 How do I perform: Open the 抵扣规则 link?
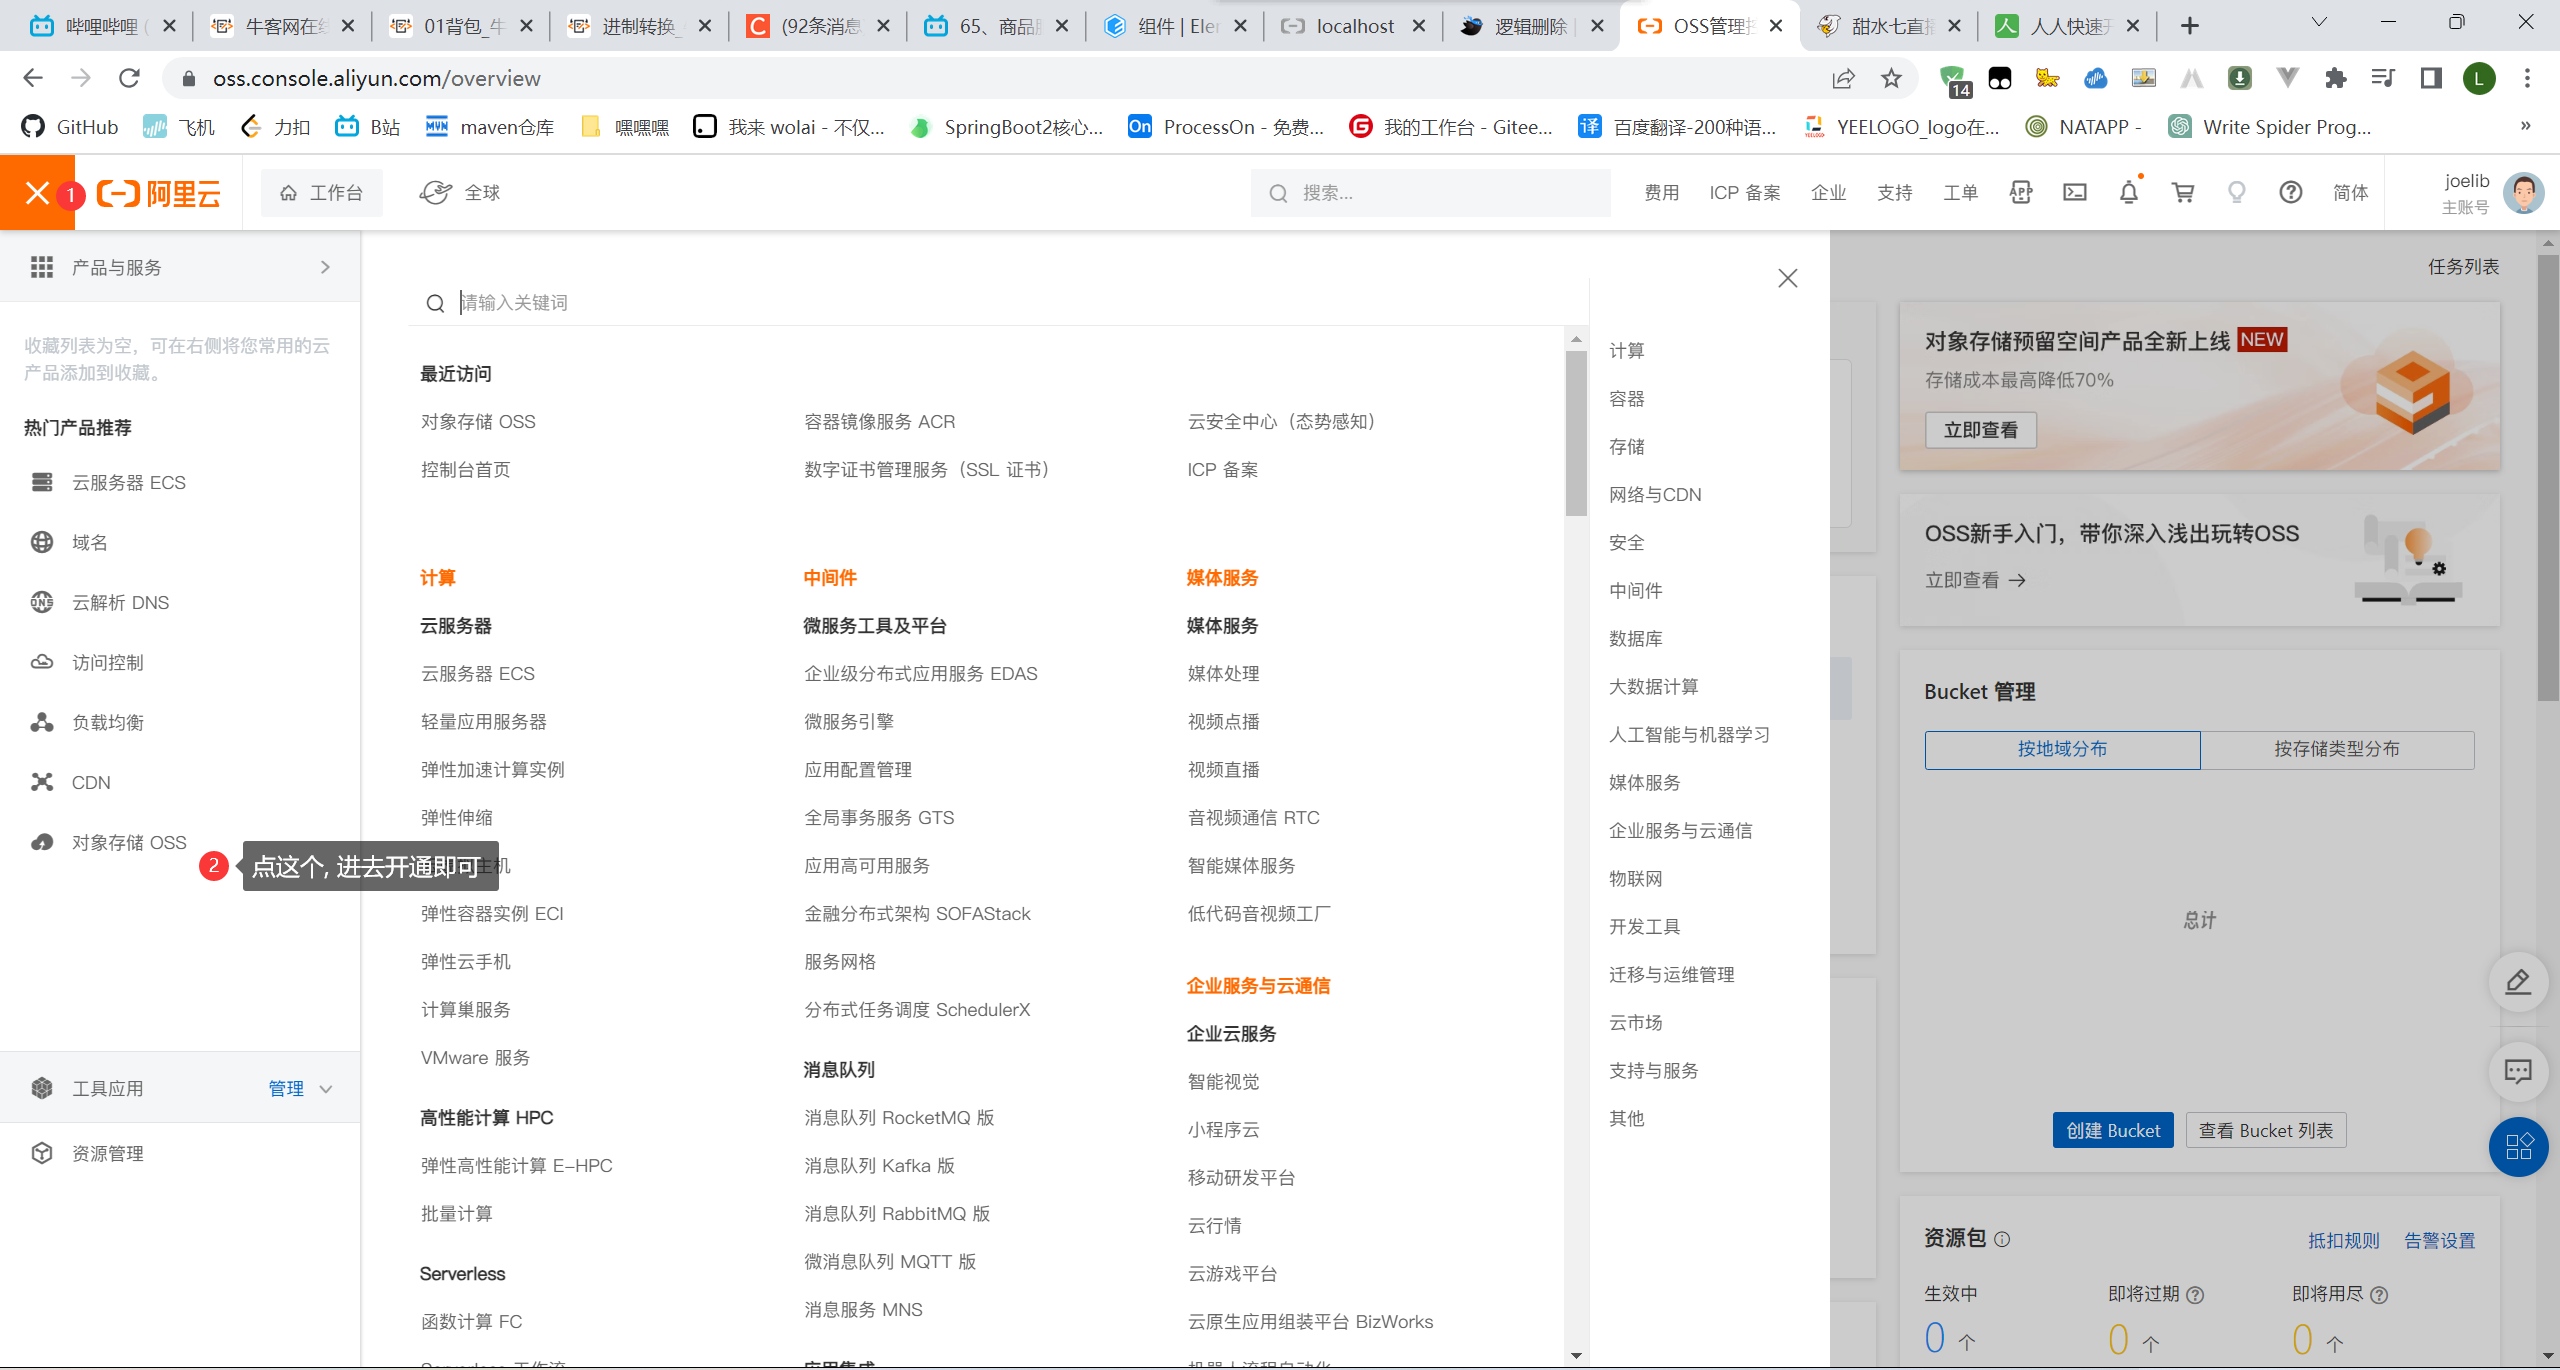pos(2343,1240)
